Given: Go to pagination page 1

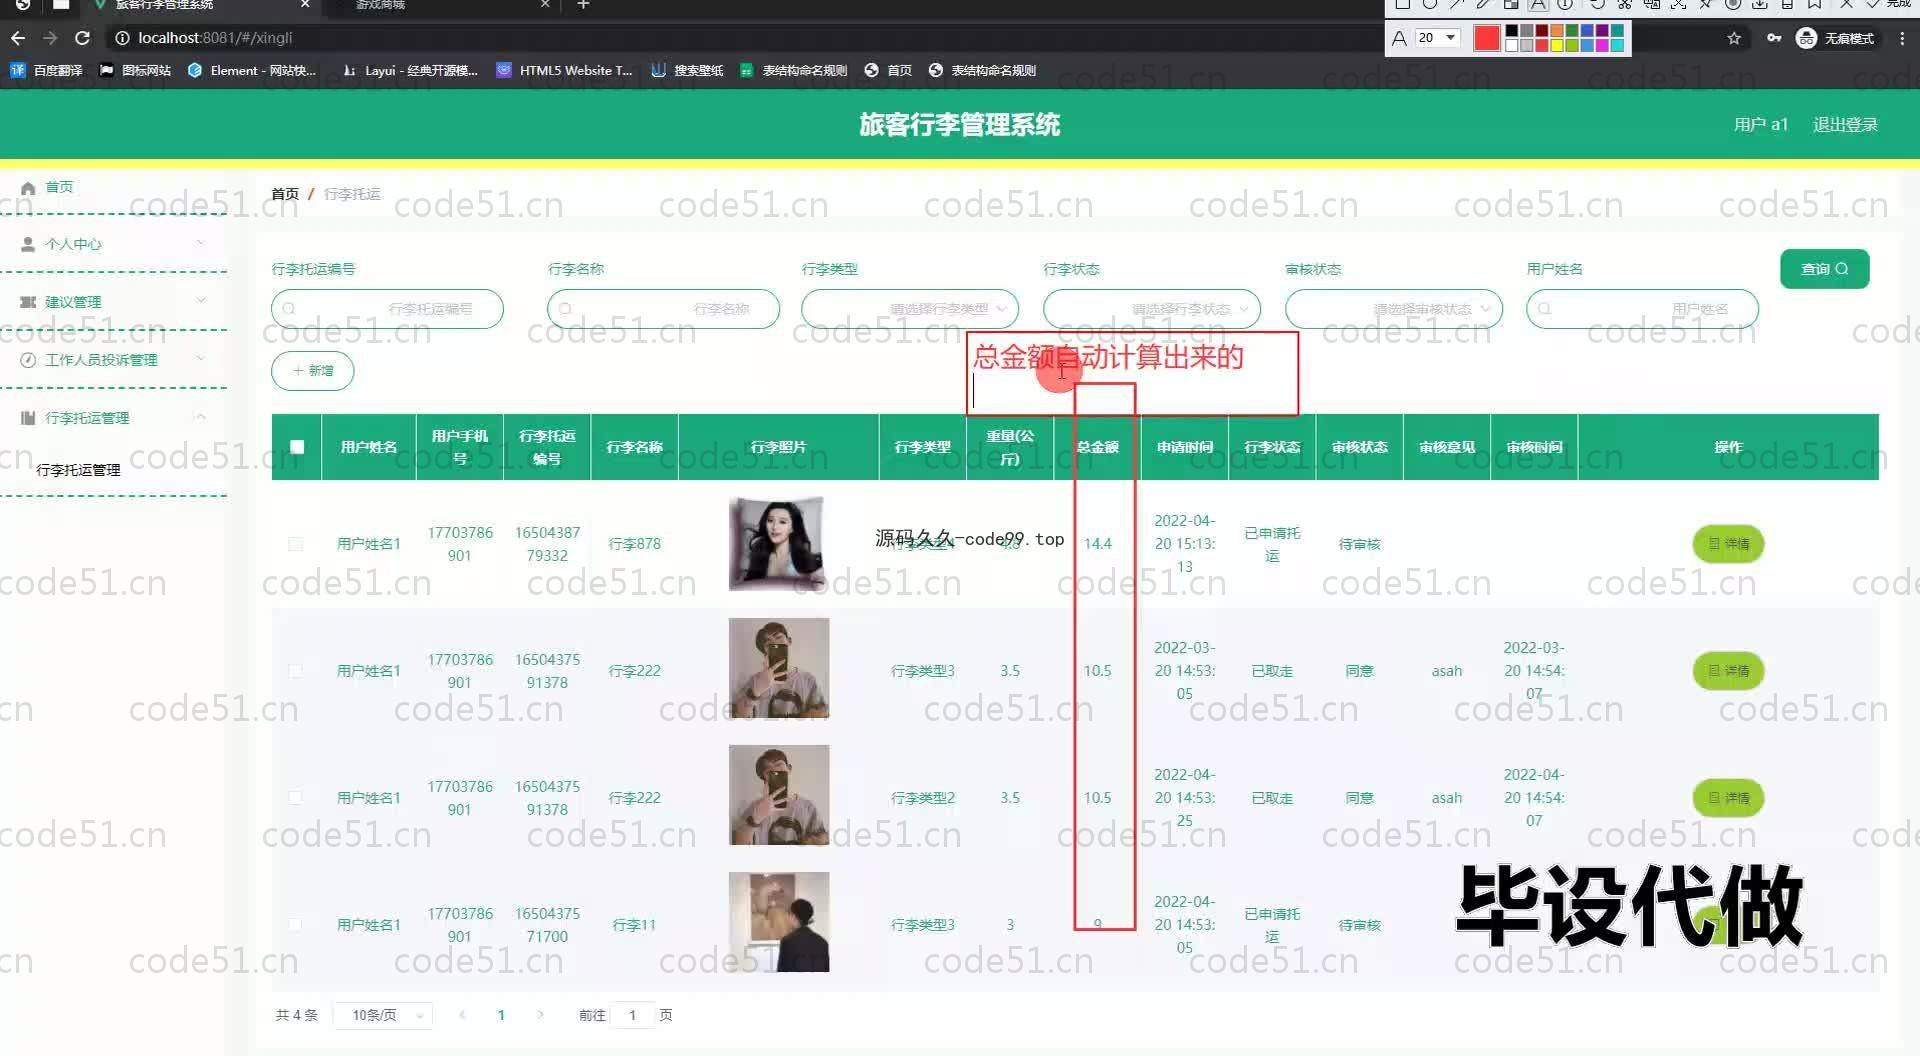Looking at the screenshot, I should 501,1015.
